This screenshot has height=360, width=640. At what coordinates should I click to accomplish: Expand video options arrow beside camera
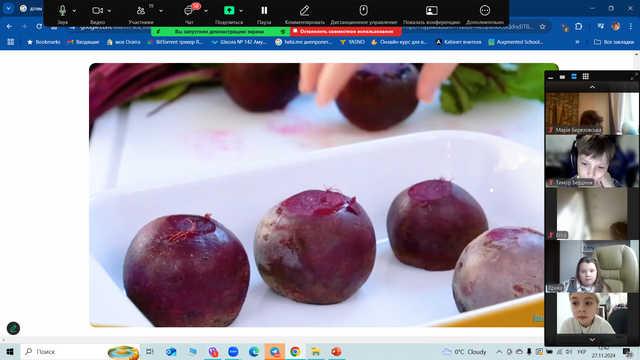point(109,11)
